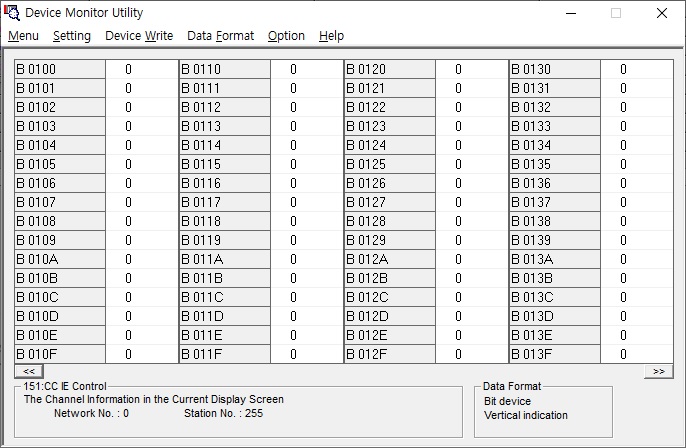Click the value cell beside B 010E
686x448 pixels.
tap(142, 335)
